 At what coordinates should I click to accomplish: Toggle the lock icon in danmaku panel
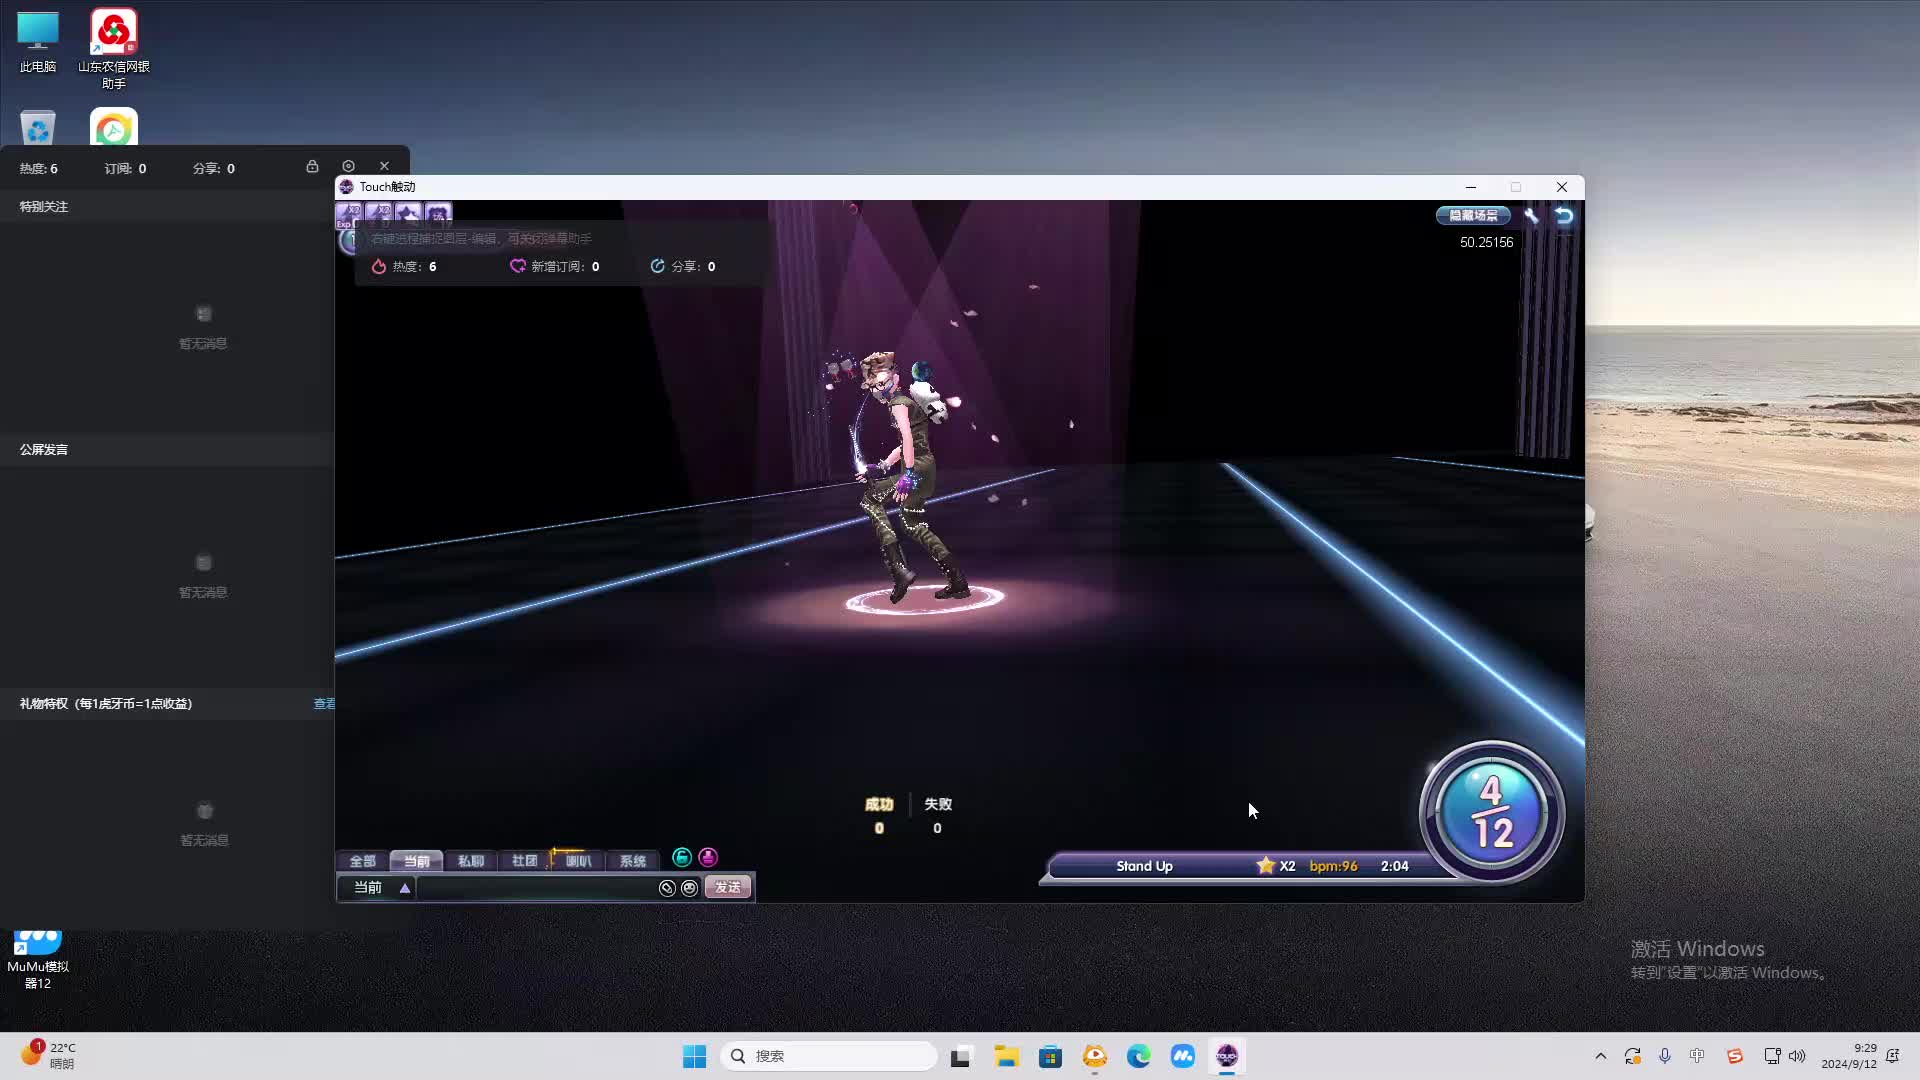312,166
